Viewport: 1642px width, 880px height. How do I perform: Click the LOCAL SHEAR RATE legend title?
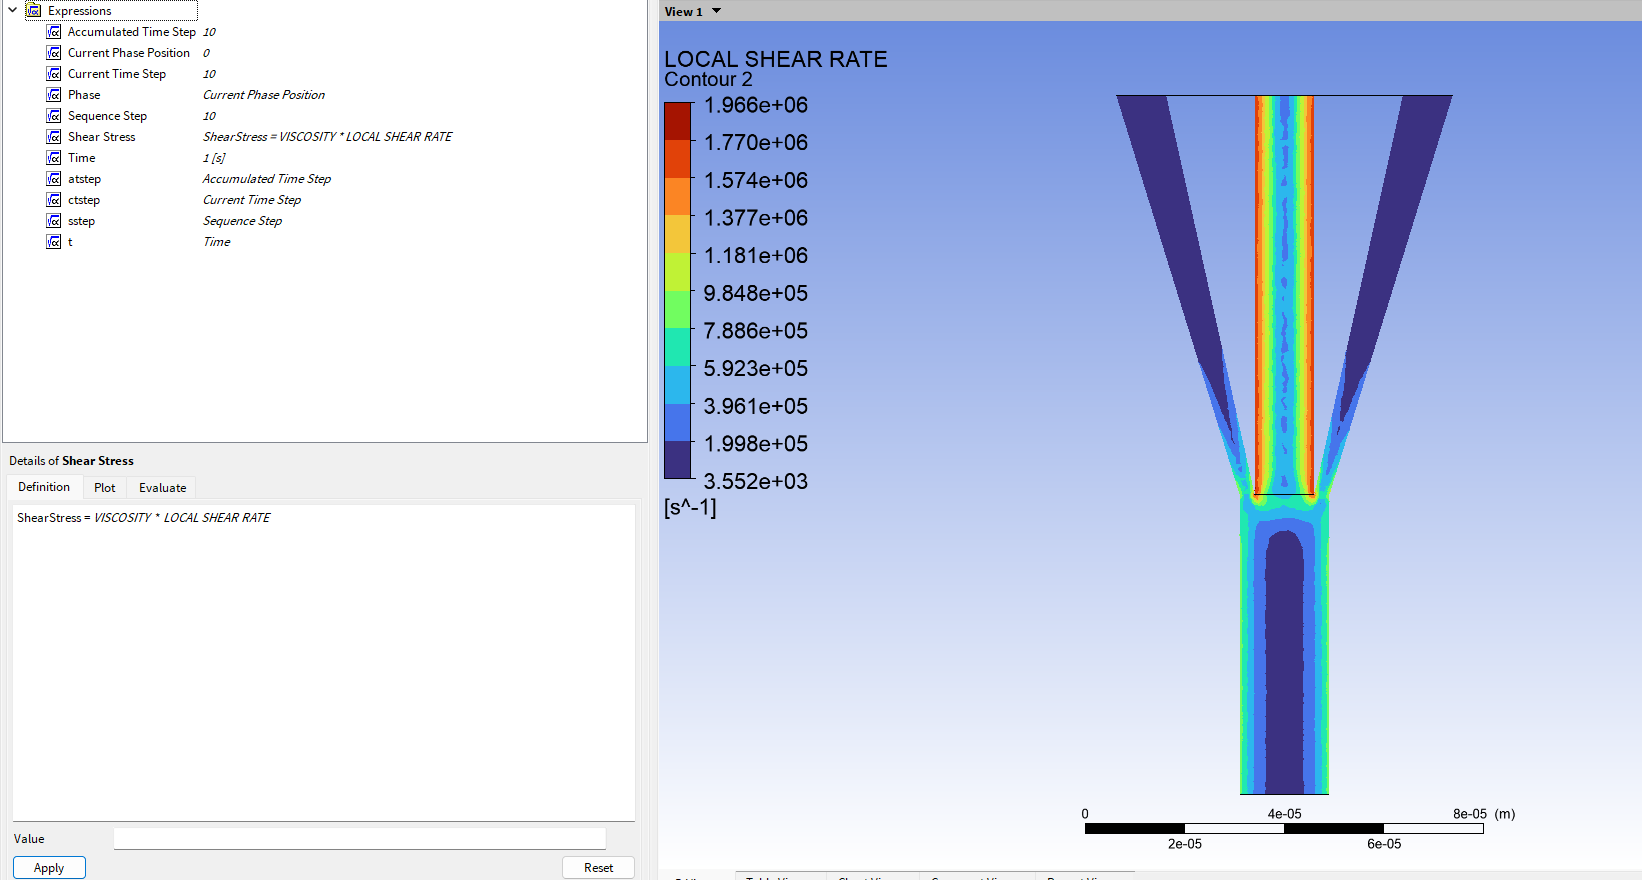(776, 59)
